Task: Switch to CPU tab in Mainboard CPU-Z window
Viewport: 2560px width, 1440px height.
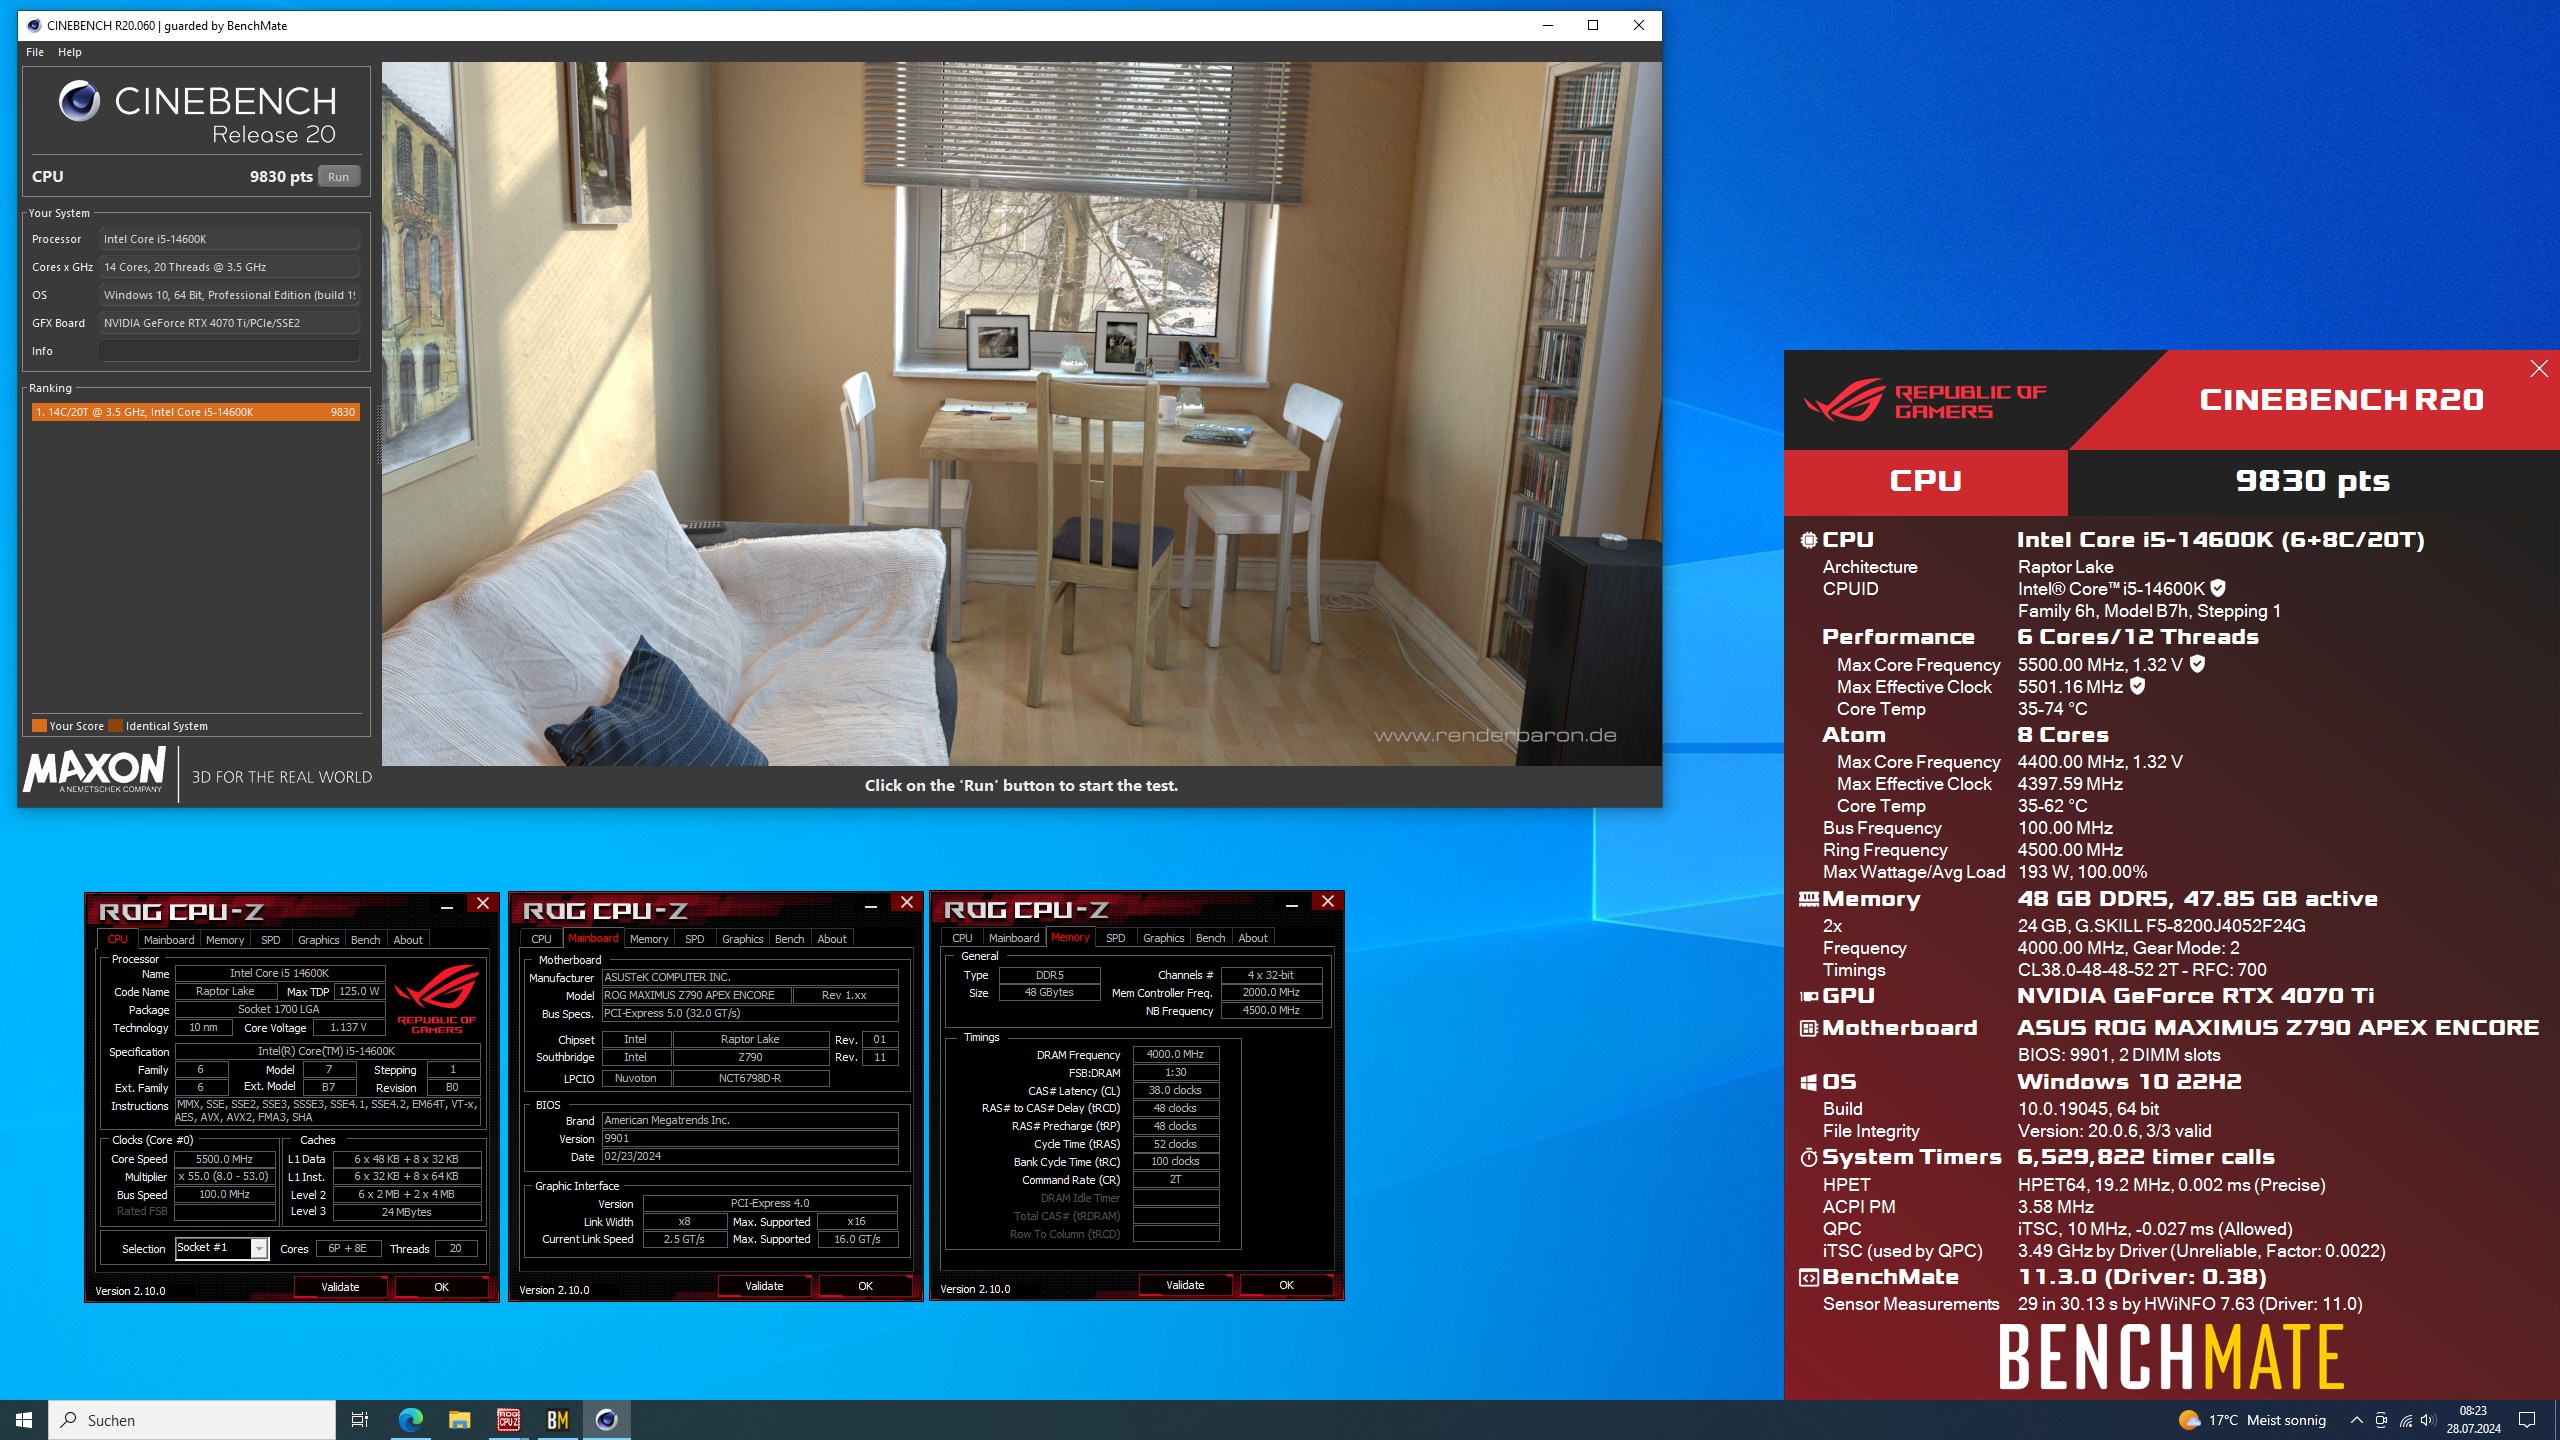Action: pos(541,939)
